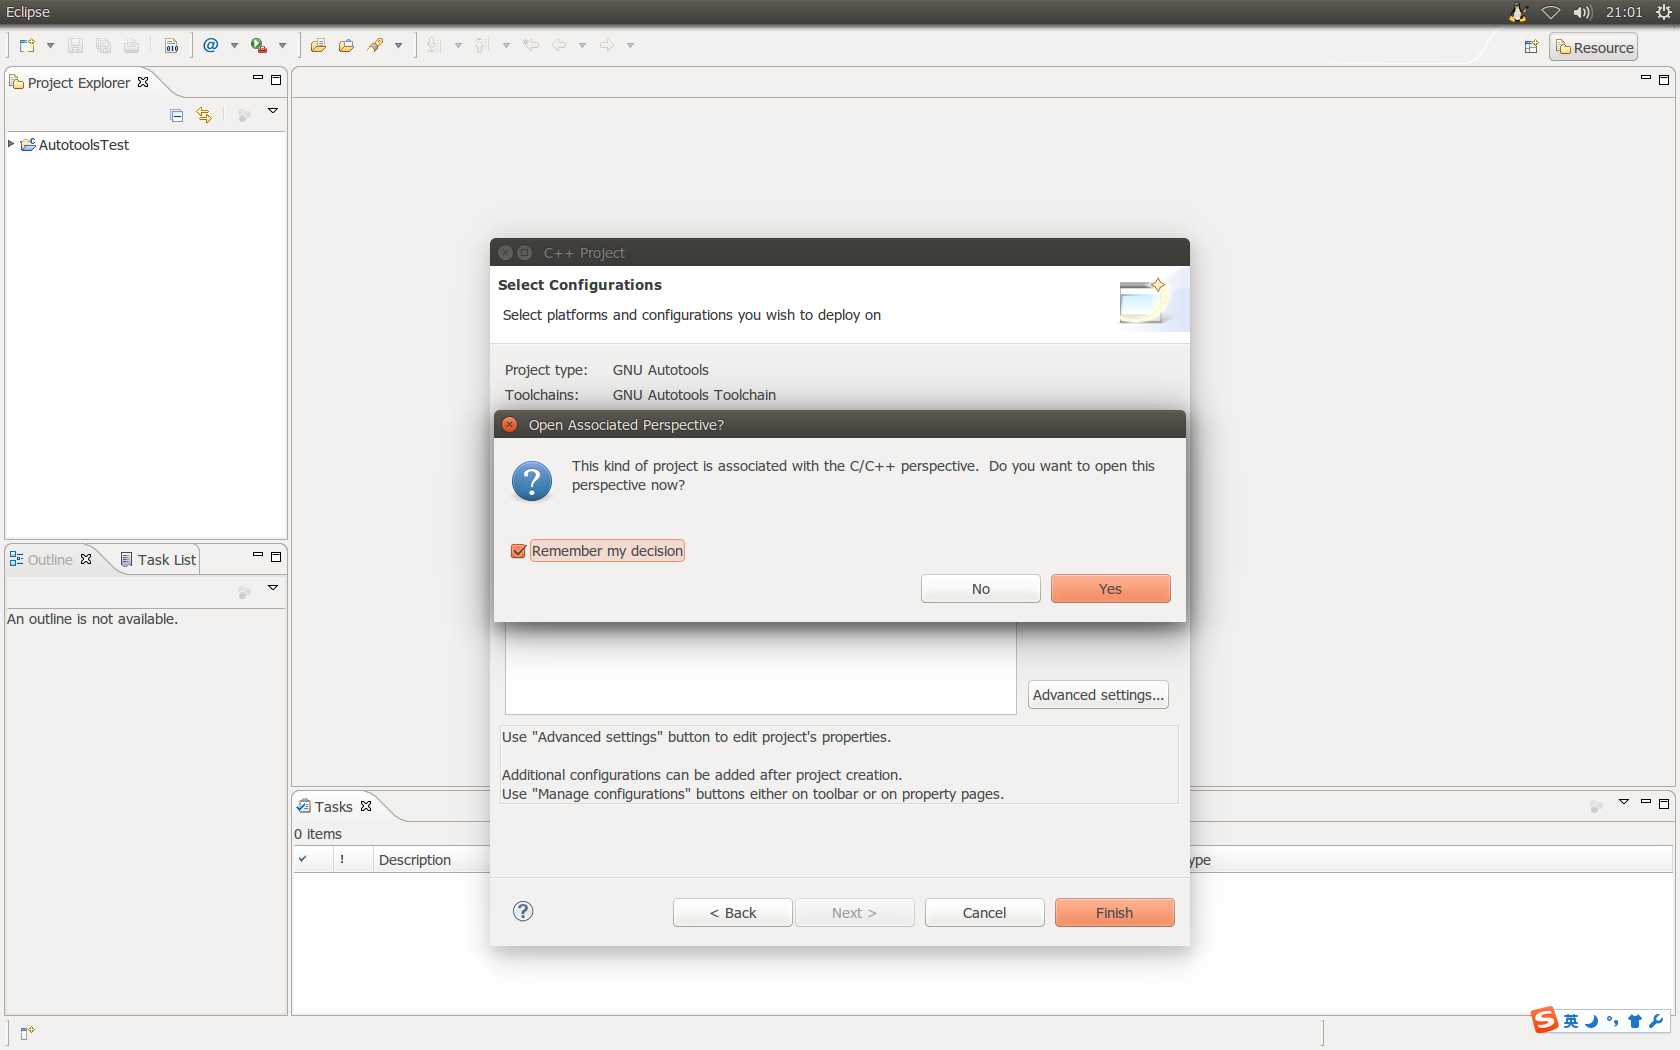
Task: Click the volume indicator in top bar
Action: (x=1582, y=12)
